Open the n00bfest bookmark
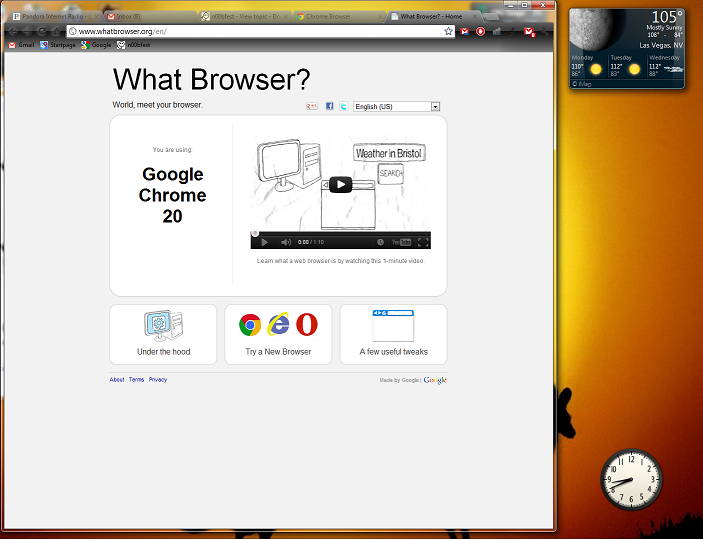This screenshot has width=703, height=539. click(134, 45)
